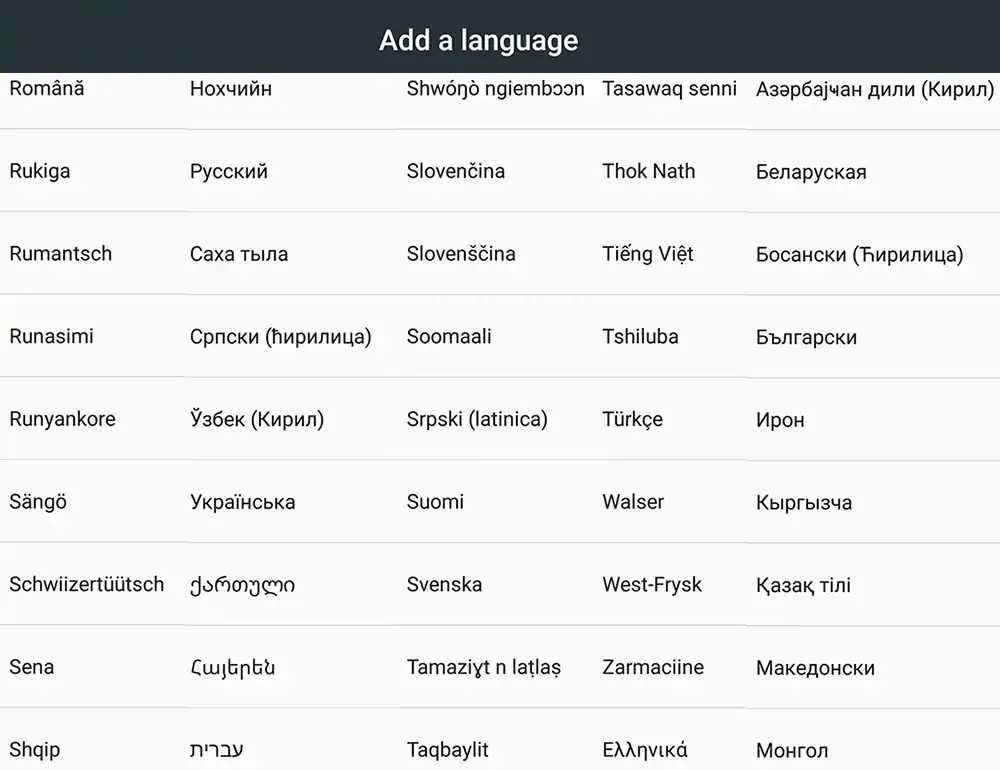
Task: Pick Soomaali from the list
Action: 449,336
